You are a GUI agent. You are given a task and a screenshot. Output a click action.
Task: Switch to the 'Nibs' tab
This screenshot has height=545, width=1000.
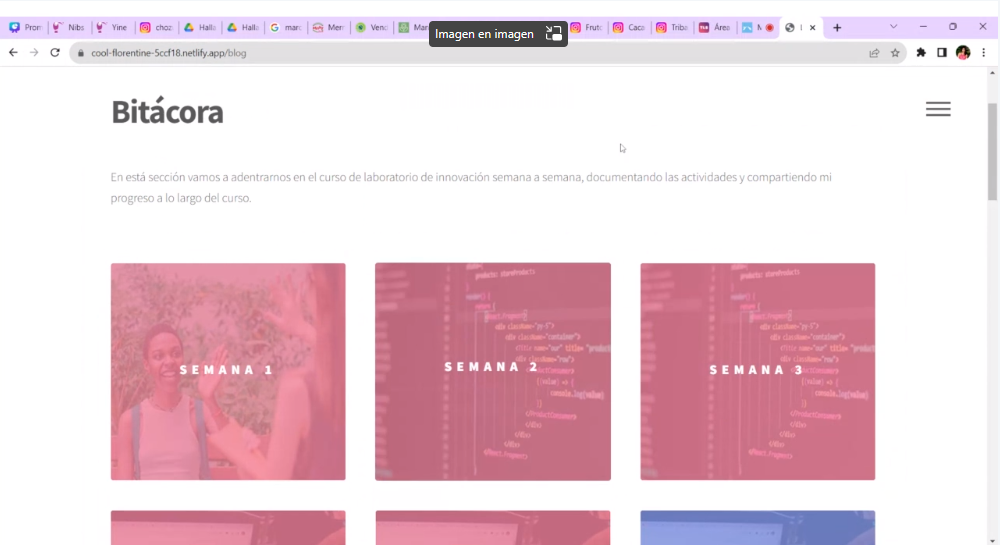click(x=69, y=27)
